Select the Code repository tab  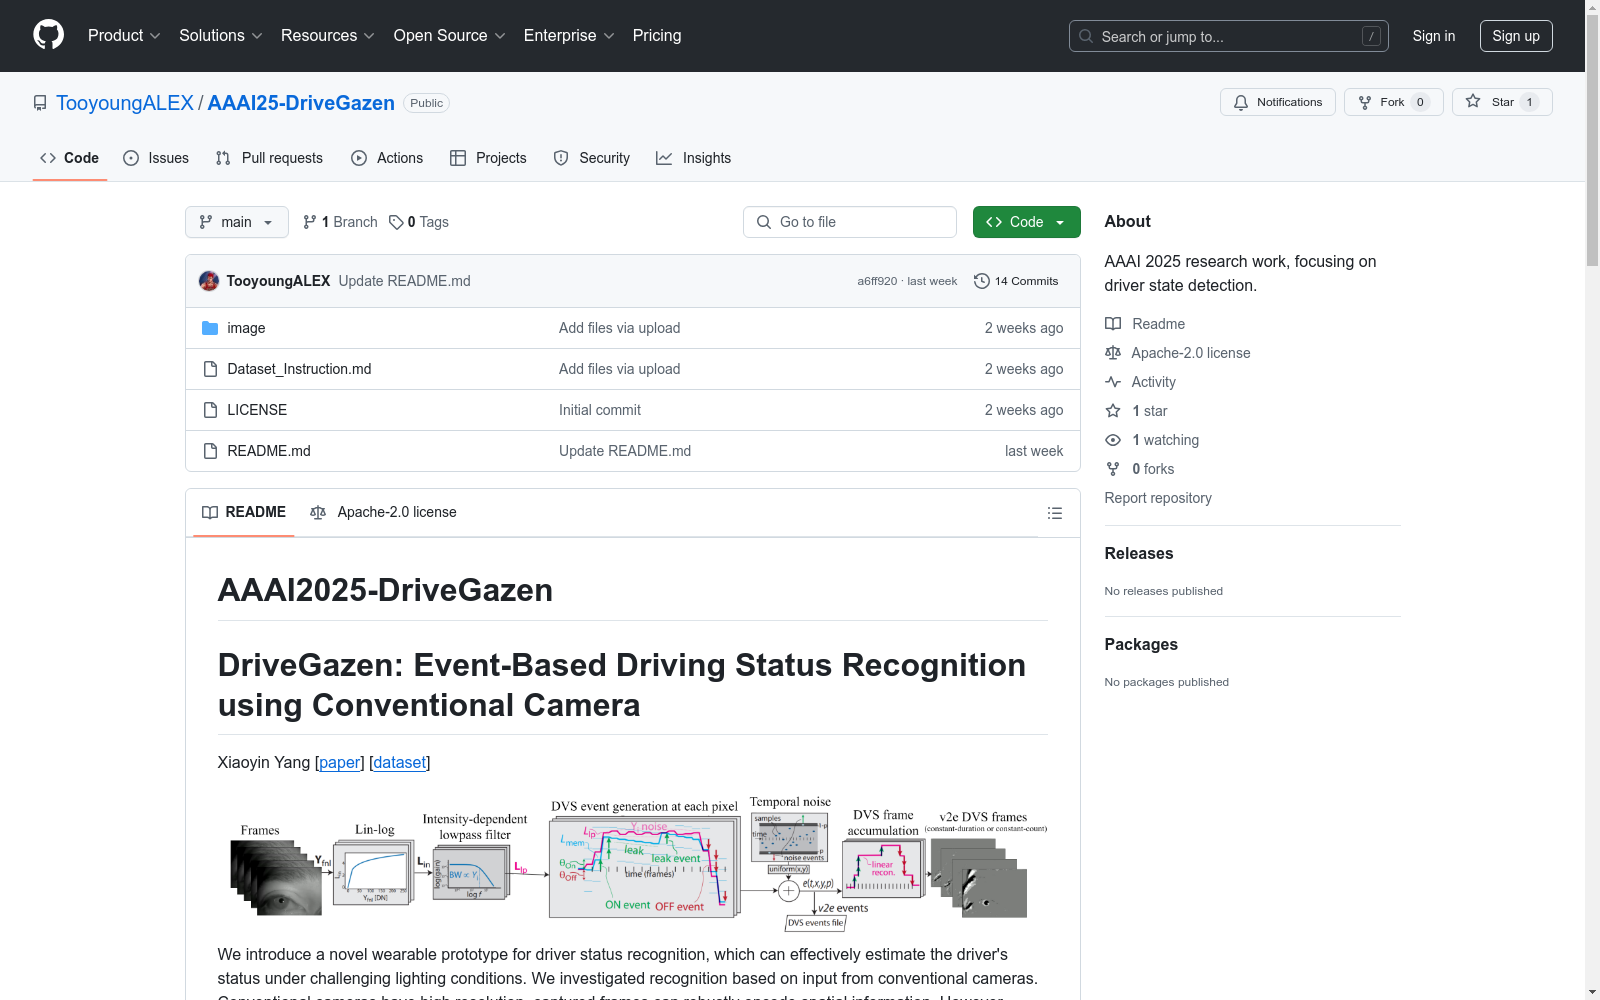tap(69, 158)
